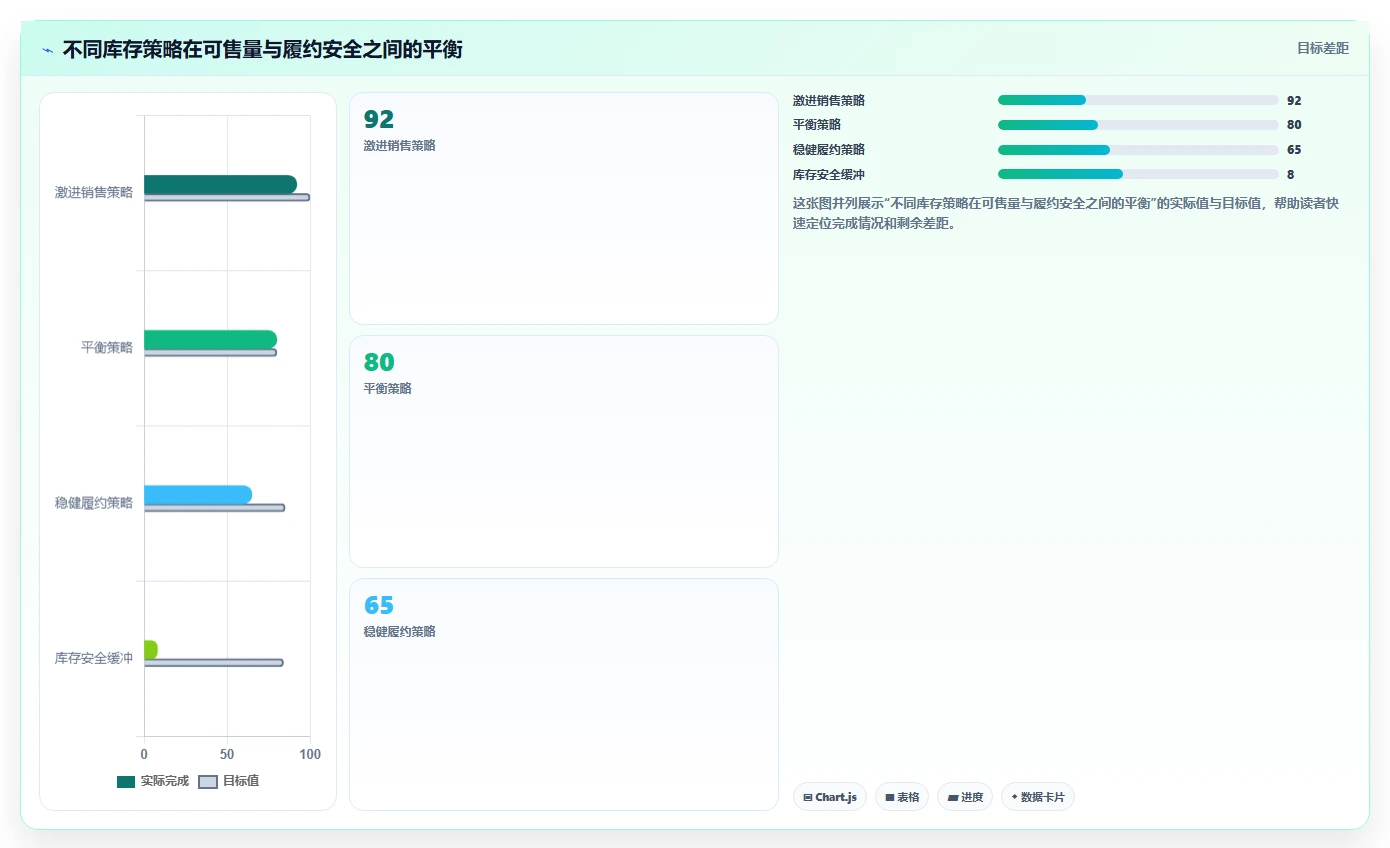Click the main title 不同库存策略在可售量与履约安全之间的平衡
Image resolution: width=1390 pixels, height=848 pixels.
point(263,49)
